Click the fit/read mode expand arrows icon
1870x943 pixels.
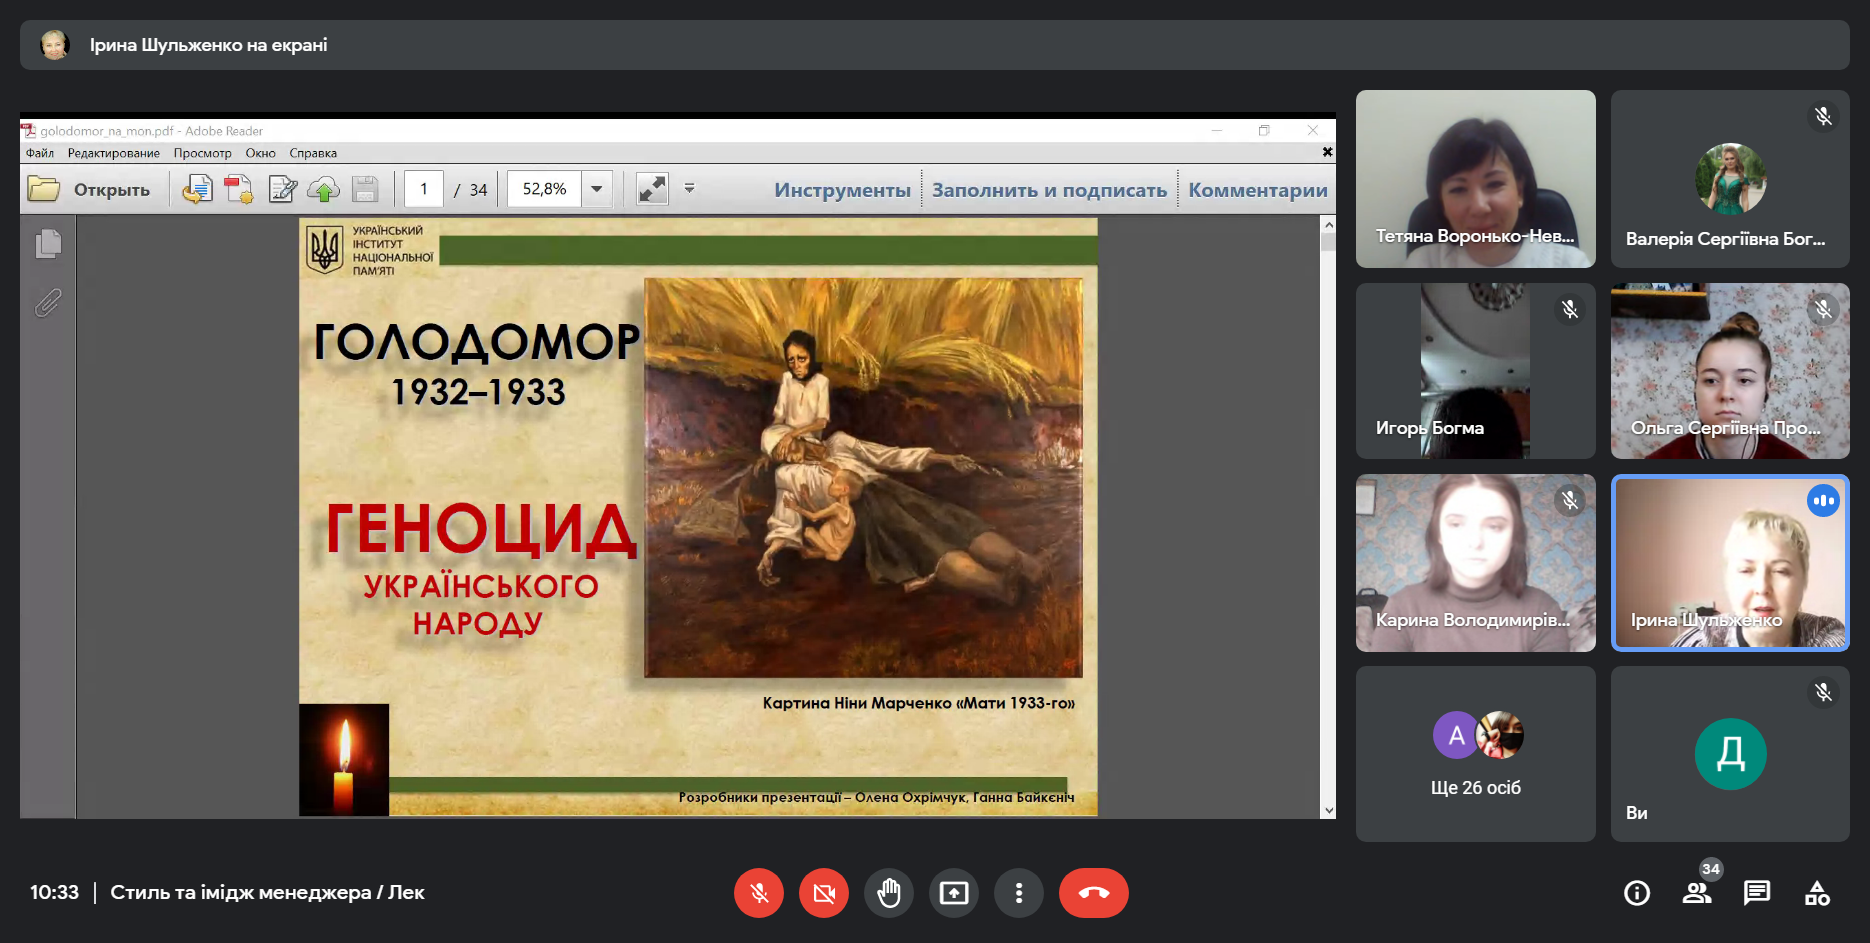(652, 189)
